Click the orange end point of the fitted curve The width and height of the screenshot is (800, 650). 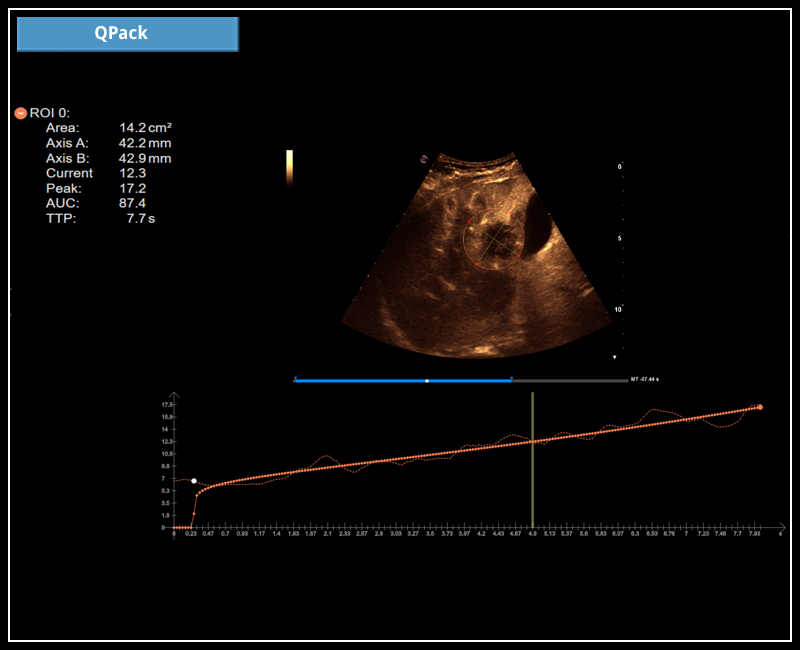coord(760,407)
